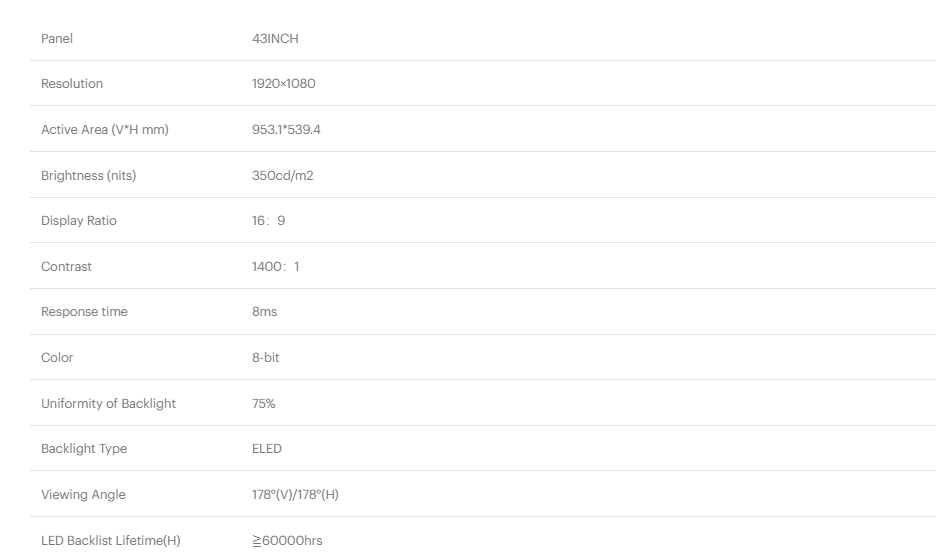This screenshot has height=559, width=940.
Task: Click the Contrast label
Action: (66, 267)
